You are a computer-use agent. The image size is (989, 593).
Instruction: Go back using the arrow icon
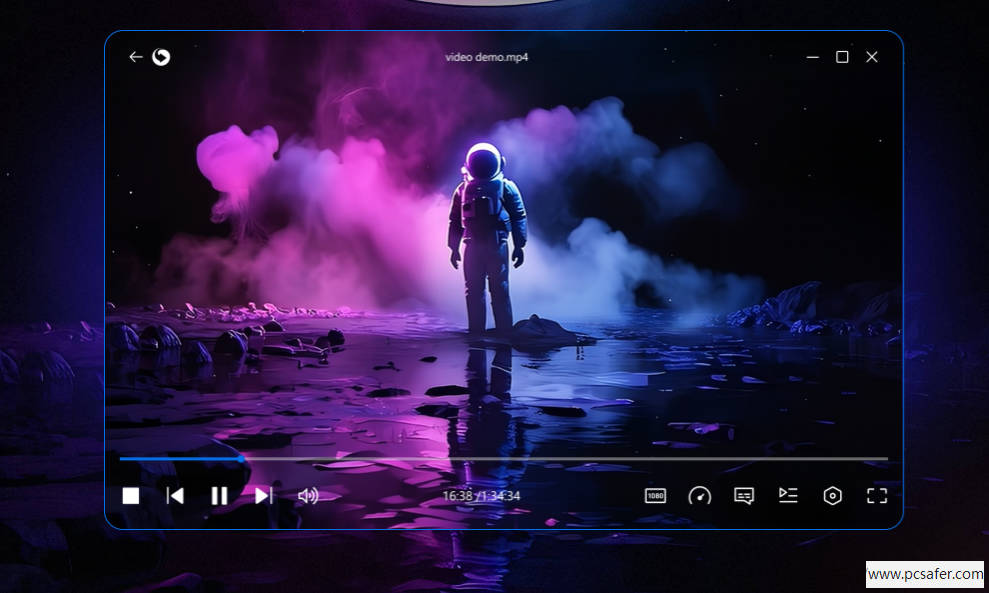tap(136, 57)
